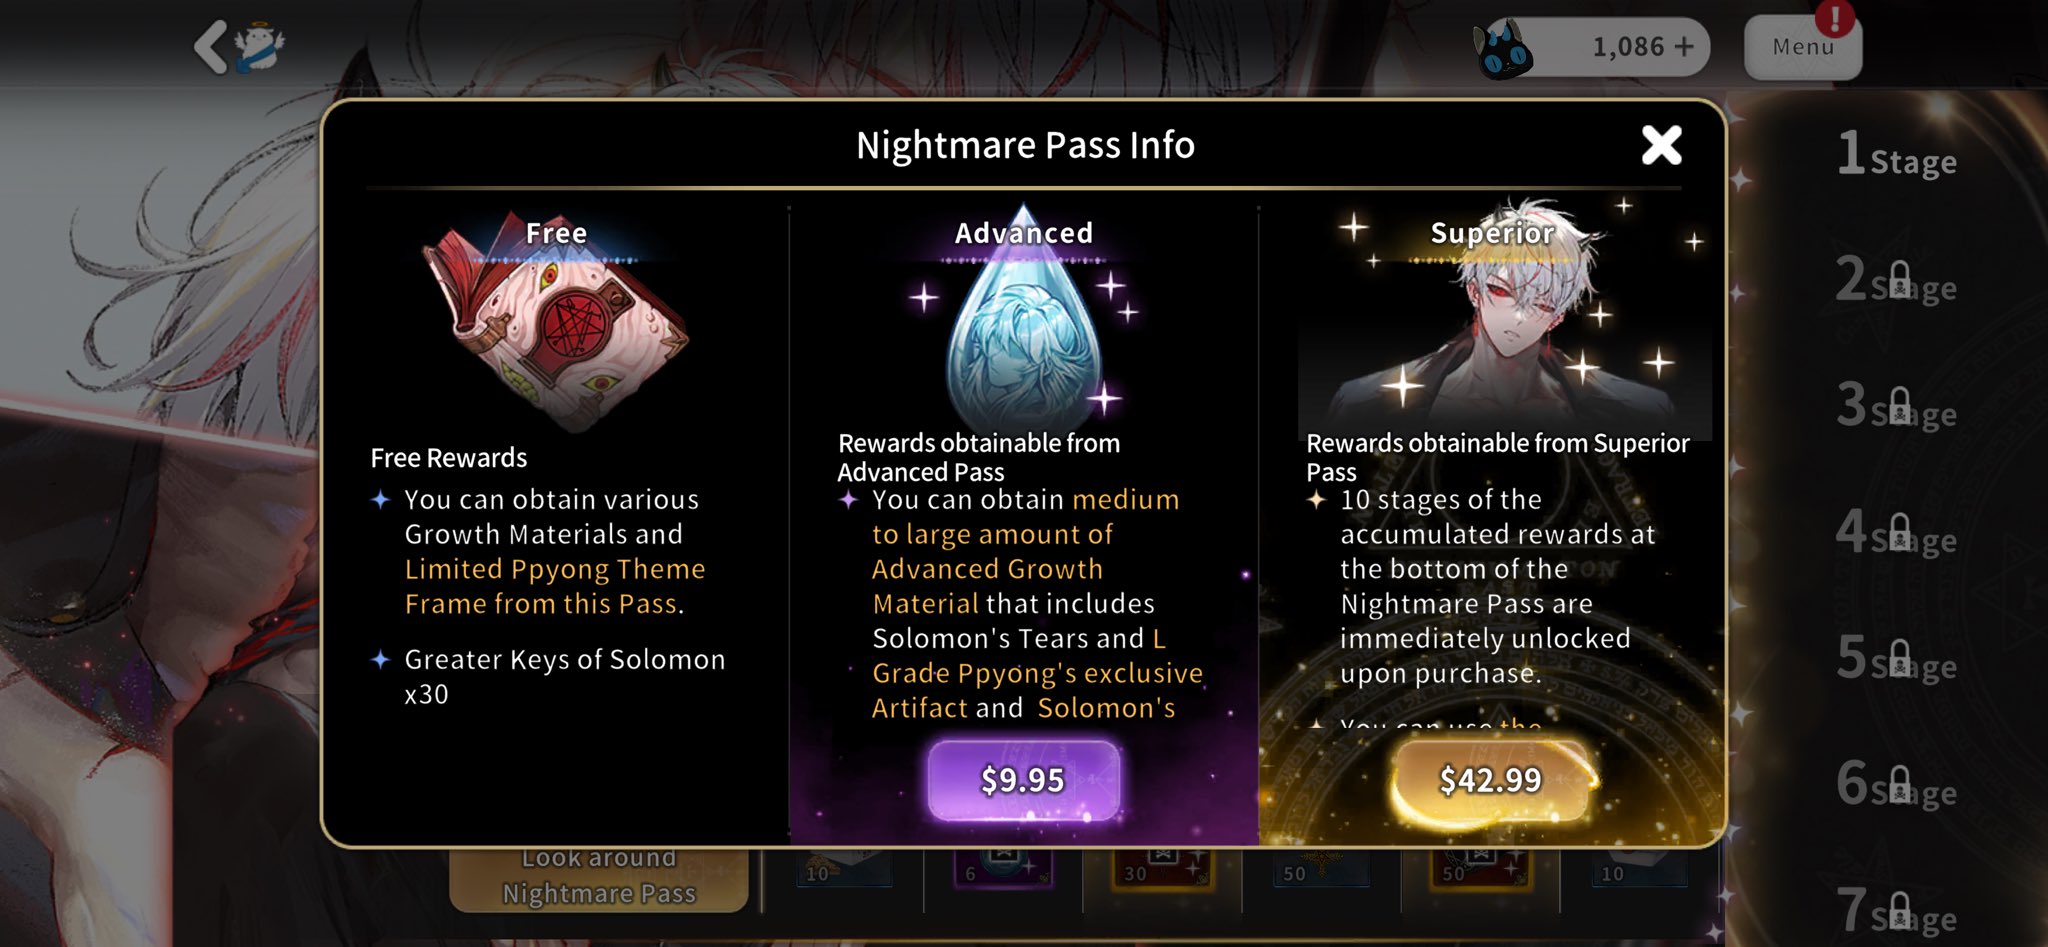
Task: Tap the back arrow icon
Action: 211,47
